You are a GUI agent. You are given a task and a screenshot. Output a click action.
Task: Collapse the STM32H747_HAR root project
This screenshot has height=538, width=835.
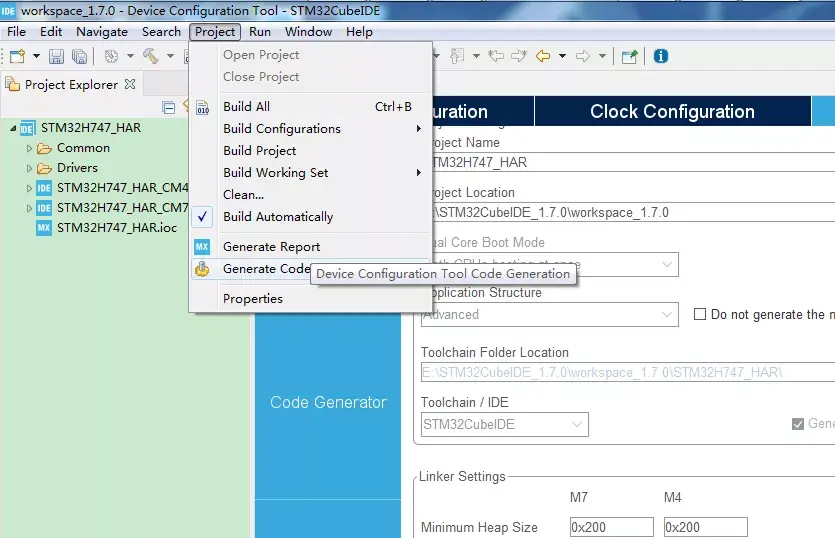pos(13,128)
